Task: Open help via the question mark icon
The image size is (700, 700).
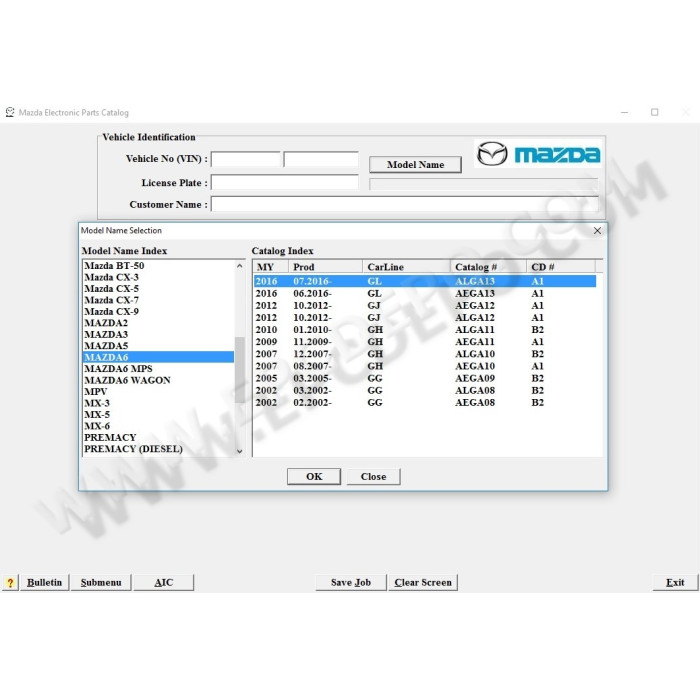Action: click(x=10, y=583)
